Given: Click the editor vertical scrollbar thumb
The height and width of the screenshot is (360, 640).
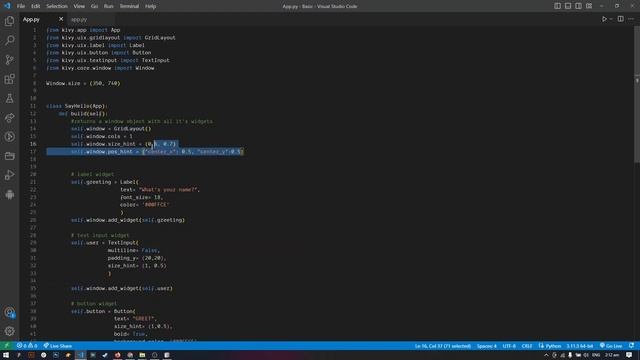Looking at the screenshot, I should tap(637, 94).
